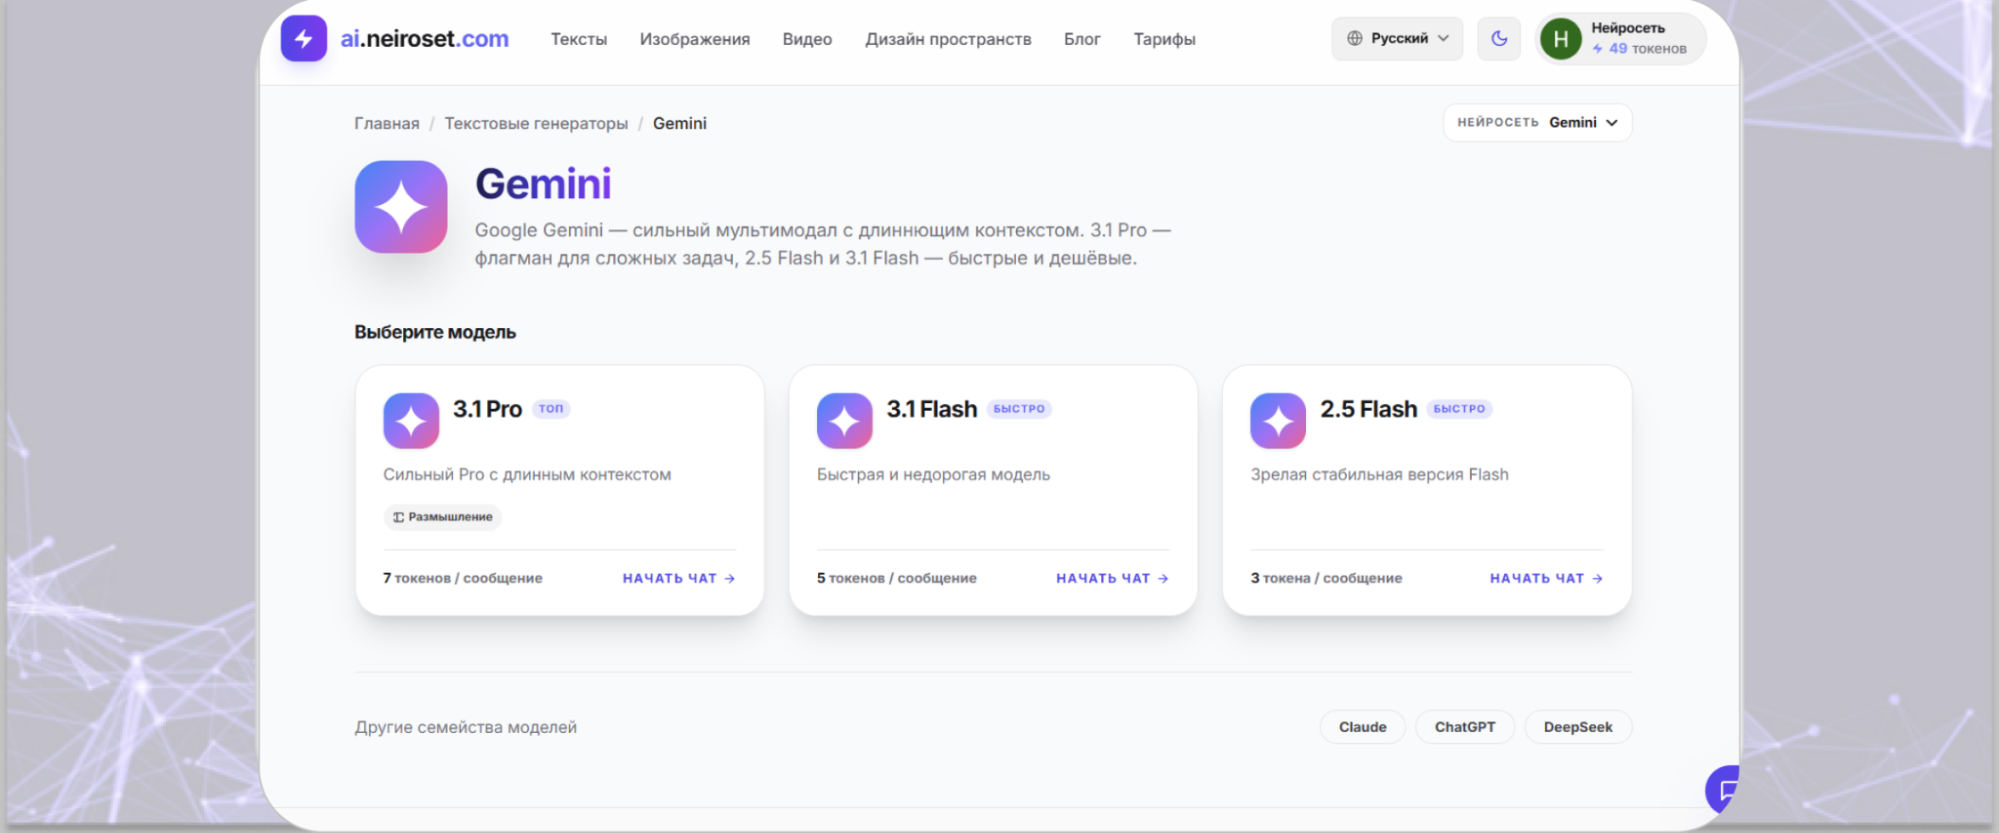
Task: Open the Видео navigation item
Action: pyautogui.click(x=807, y=39)
